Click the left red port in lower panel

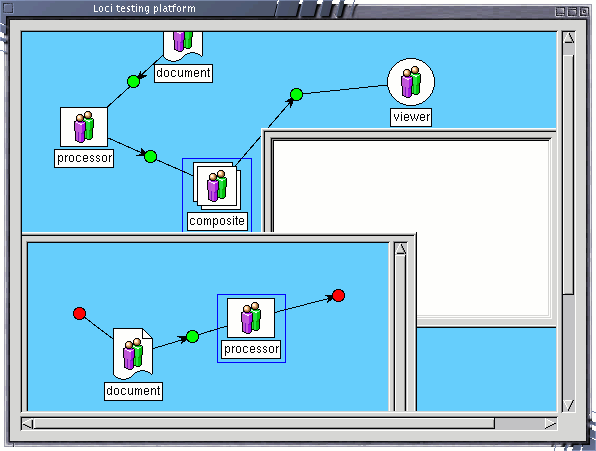(79, 313)
